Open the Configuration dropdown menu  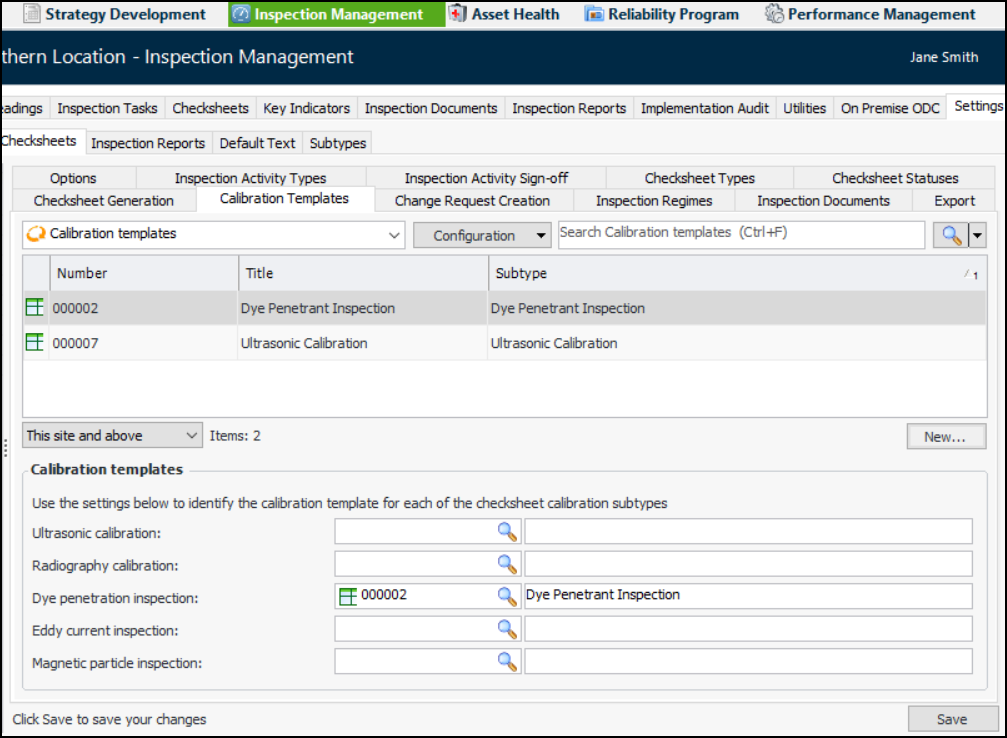pos(482,235)
